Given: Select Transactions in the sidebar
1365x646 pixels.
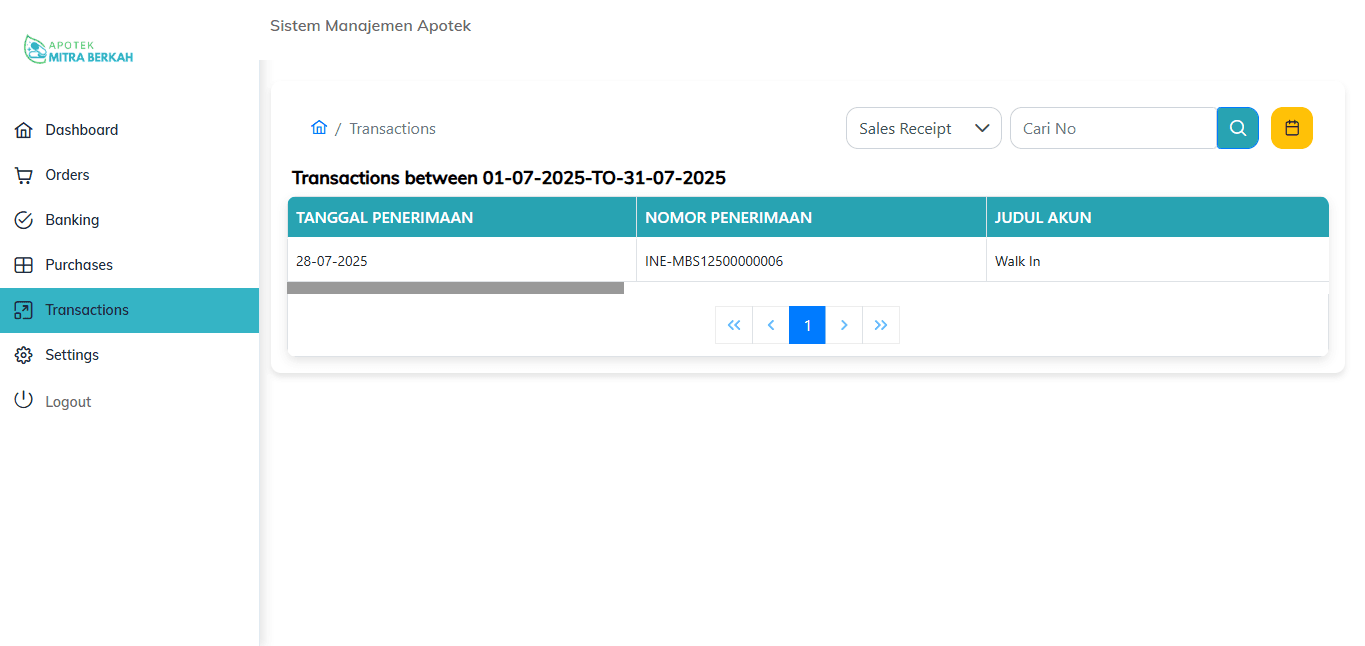Looking at the screenshot, I should click(x=87, y=310).
